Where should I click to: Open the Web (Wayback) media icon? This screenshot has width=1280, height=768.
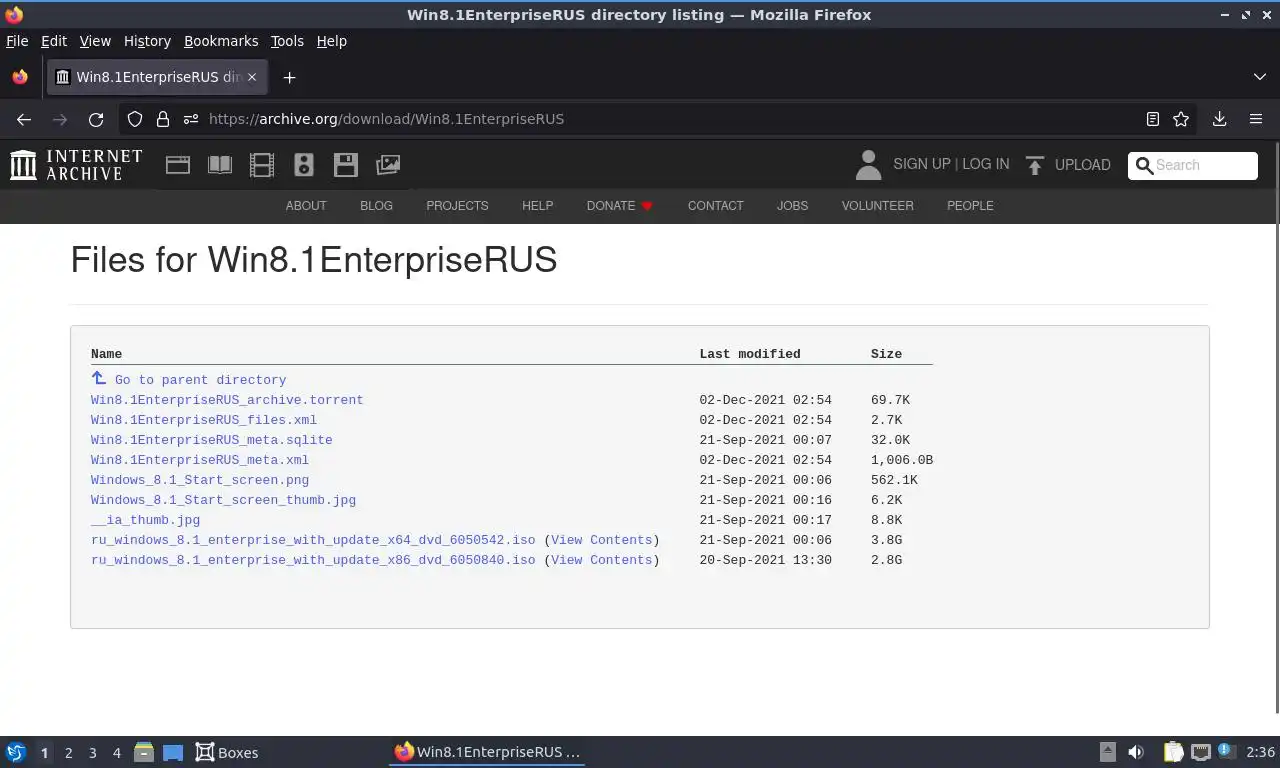coord(178,165)
